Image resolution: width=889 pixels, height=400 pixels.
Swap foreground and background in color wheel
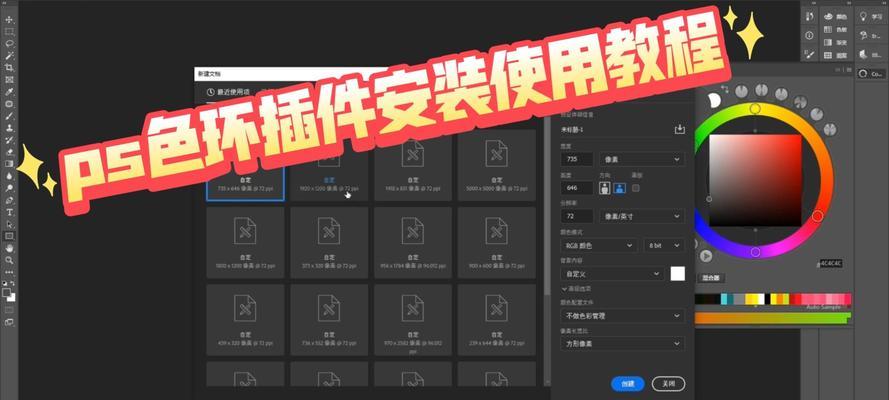coord(725,89)
